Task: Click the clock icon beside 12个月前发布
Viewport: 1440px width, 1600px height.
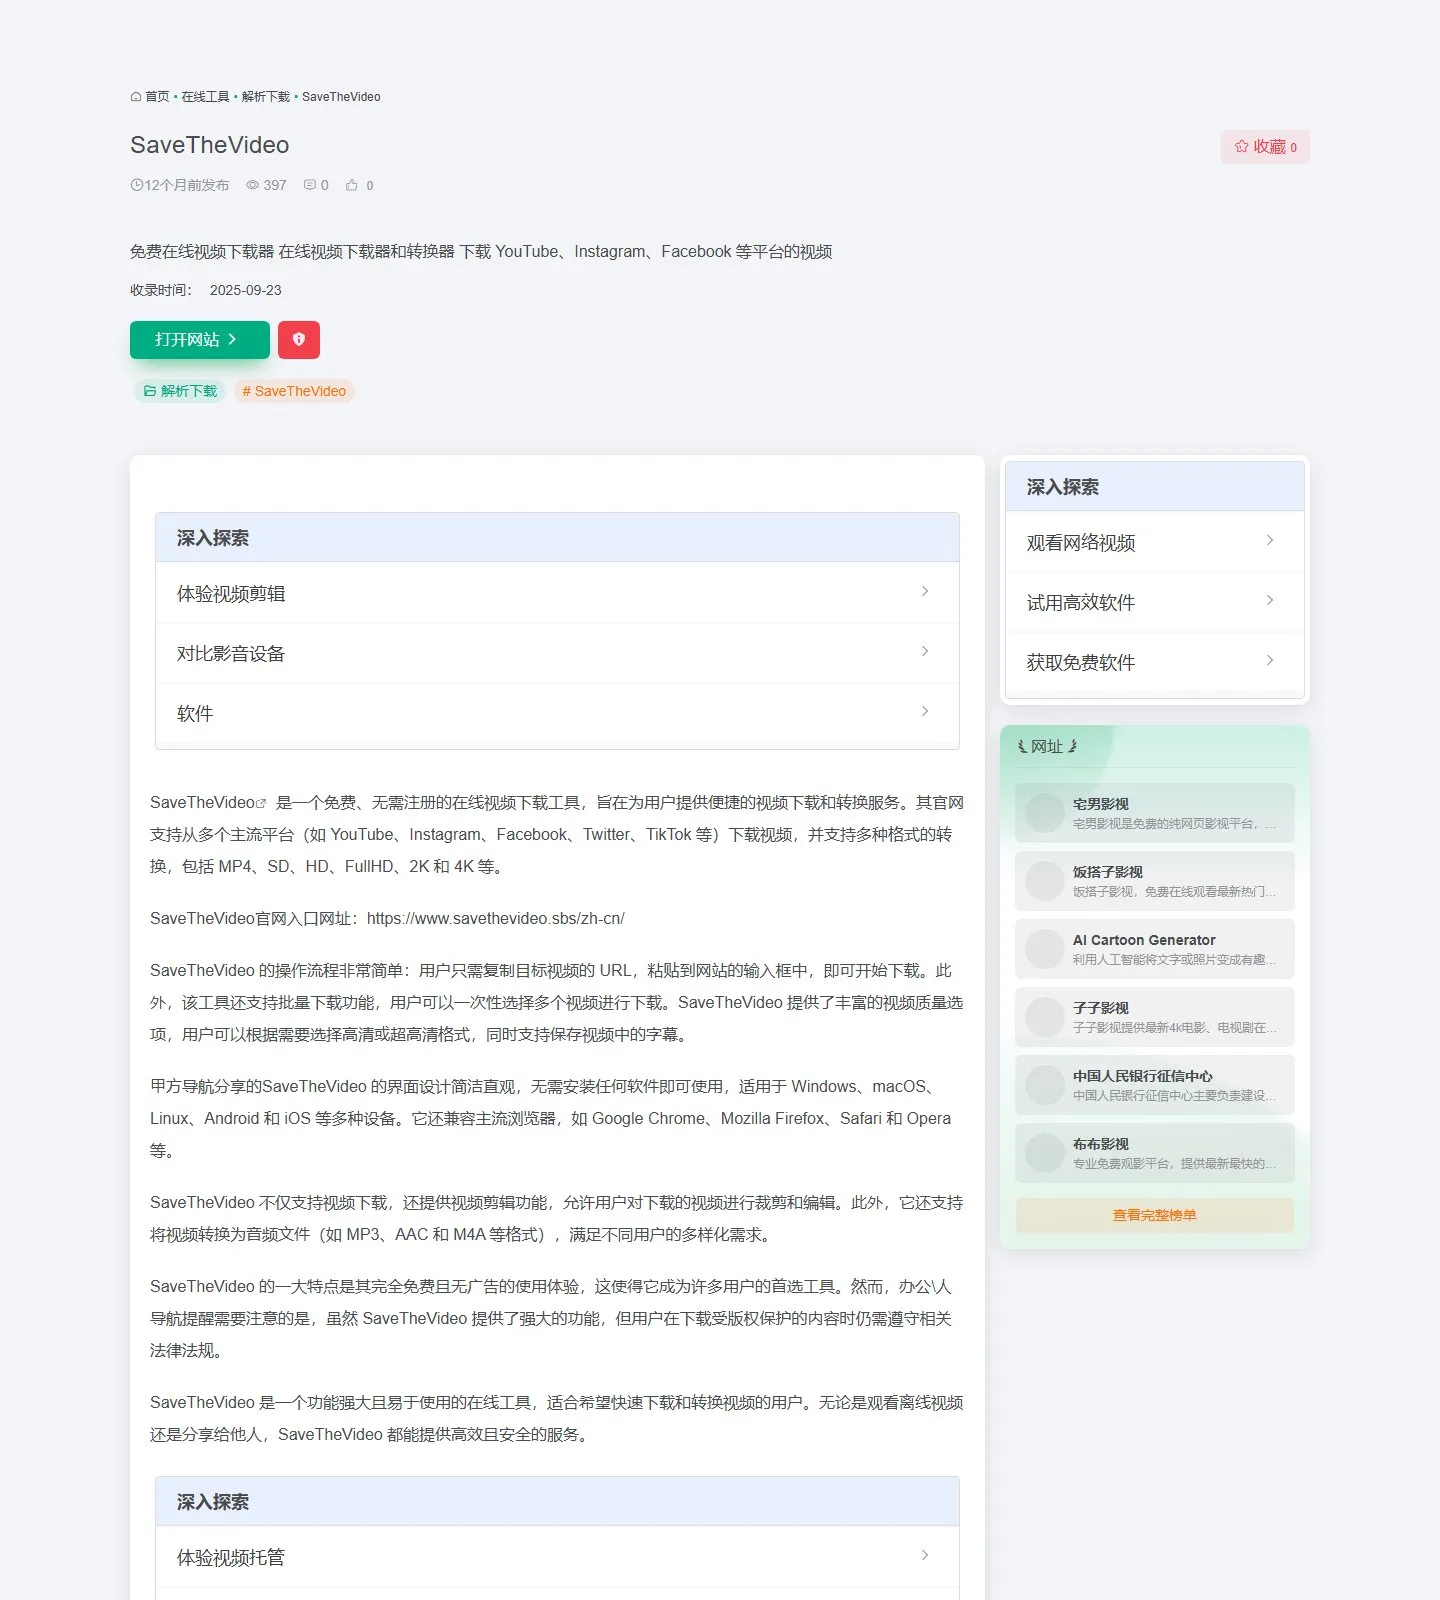Action: [x=137, y=185]
